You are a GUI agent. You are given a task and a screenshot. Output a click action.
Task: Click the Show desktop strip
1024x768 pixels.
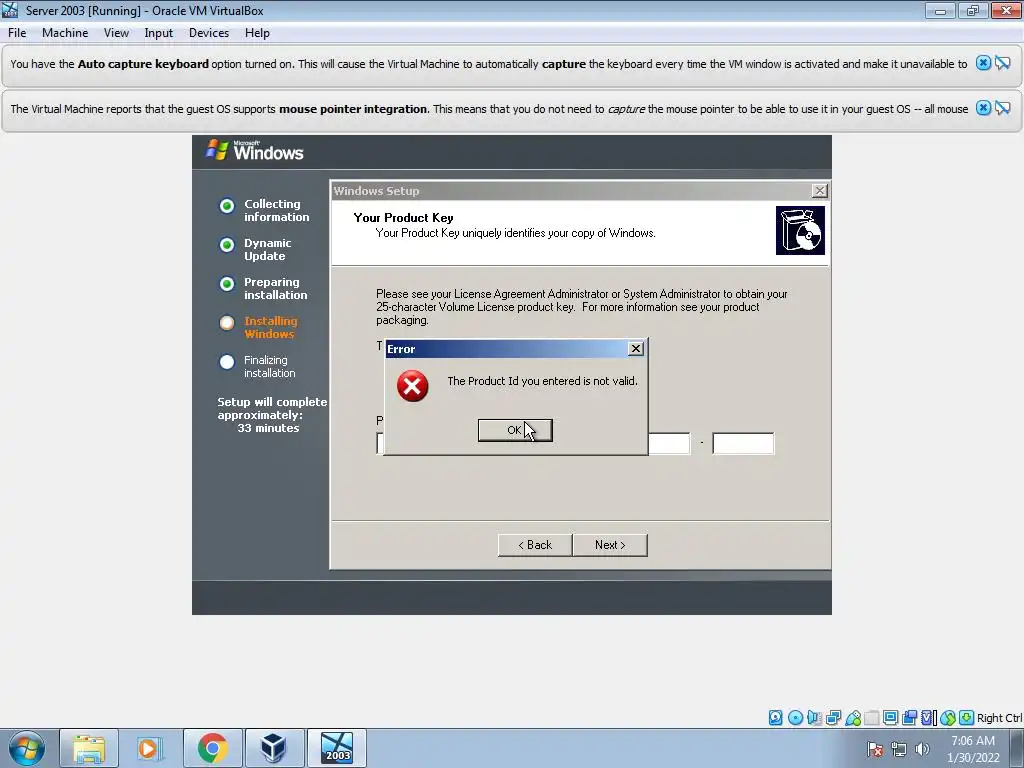pyautogui.click(x=1017, y=748)
